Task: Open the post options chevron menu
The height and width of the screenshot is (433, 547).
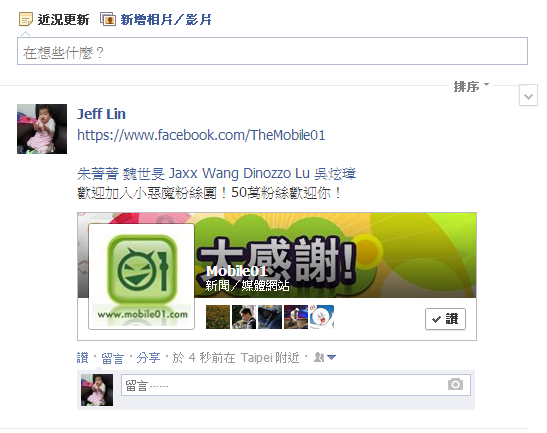Action: [x=528, y=95]
